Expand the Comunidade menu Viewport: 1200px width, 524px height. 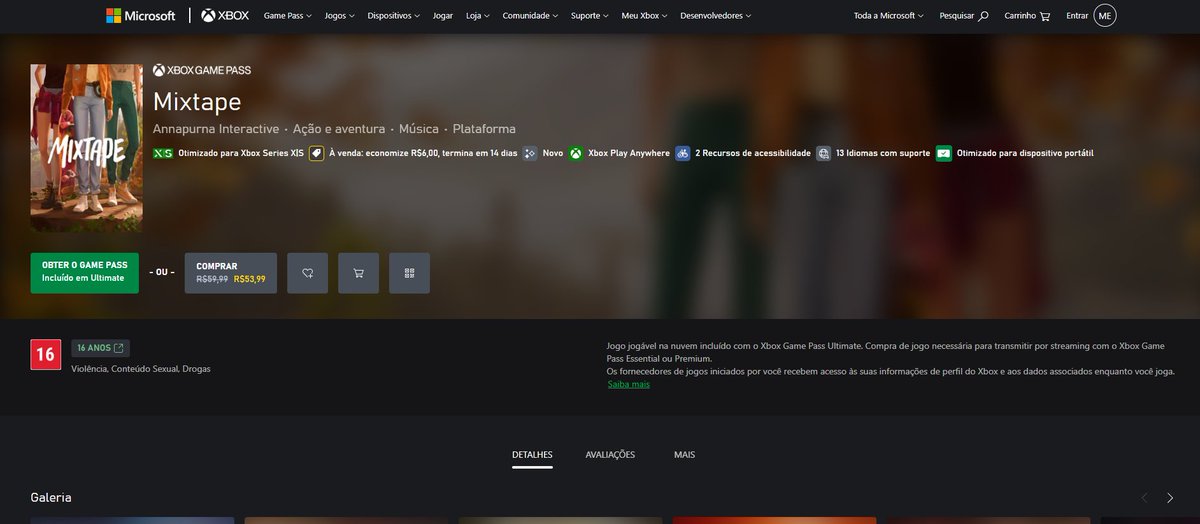point(530,16)
